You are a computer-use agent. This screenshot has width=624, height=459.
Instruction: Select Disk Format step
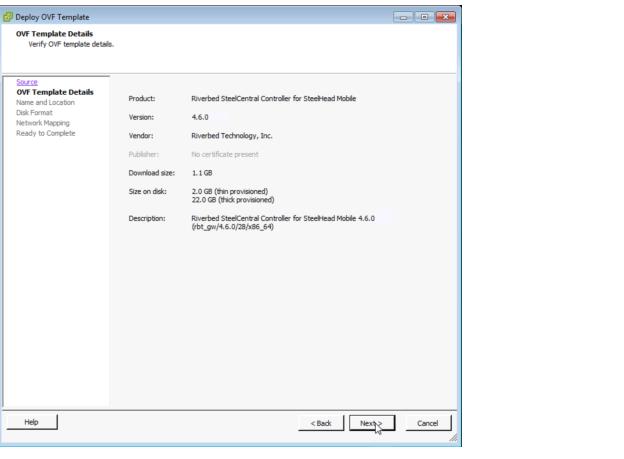[34, 113]
